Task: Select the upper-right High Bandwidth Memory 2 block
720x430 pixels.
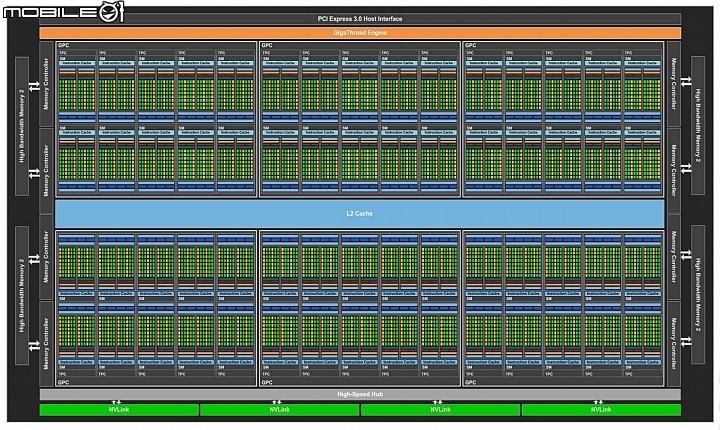Action: click(x=698, y=125)
